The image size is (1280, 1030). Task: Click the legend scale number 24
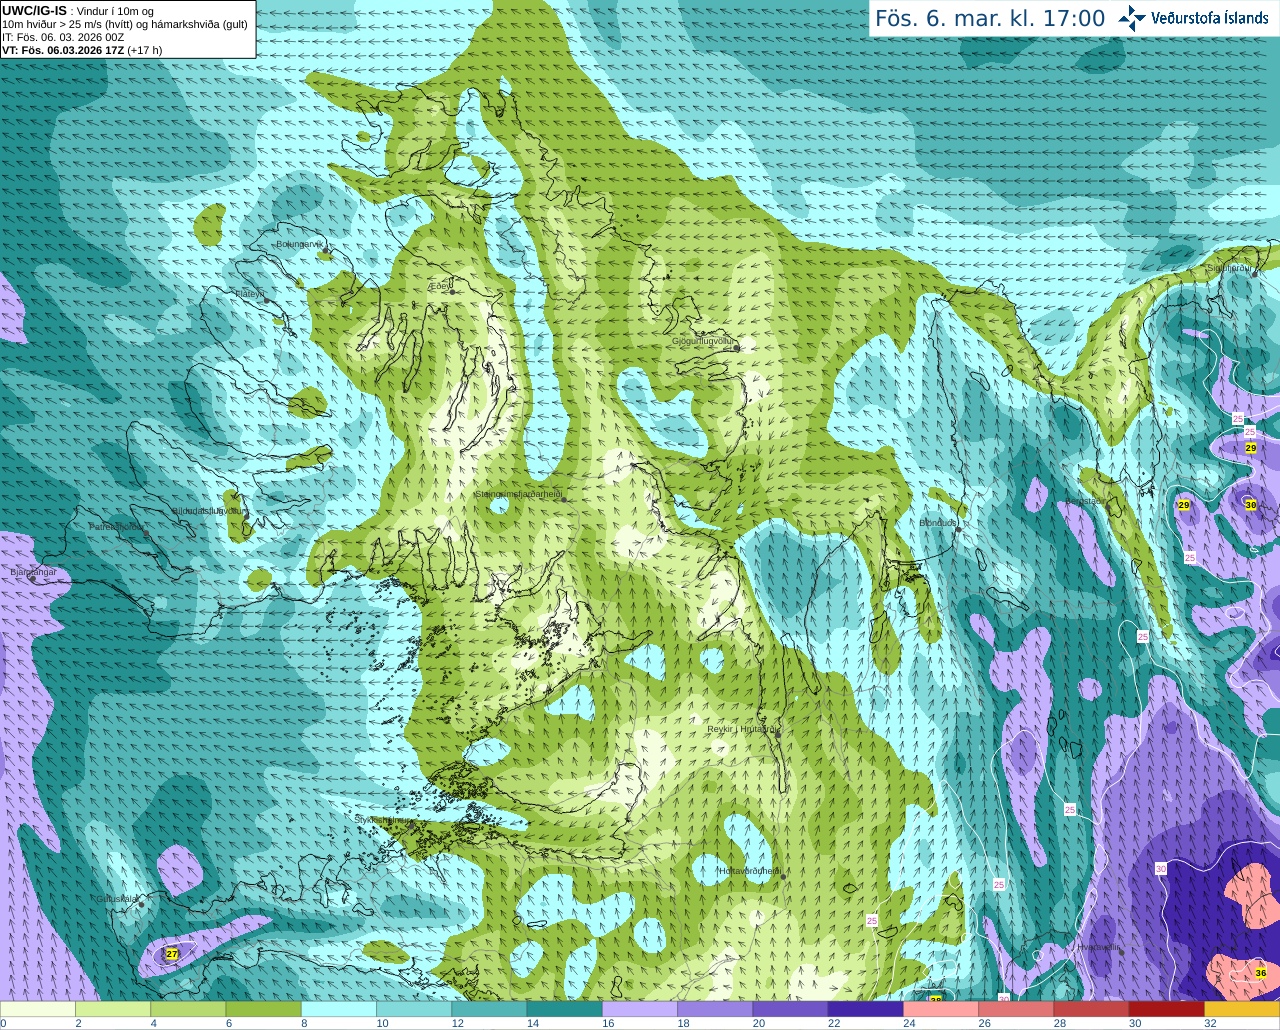click(909, 1023)
